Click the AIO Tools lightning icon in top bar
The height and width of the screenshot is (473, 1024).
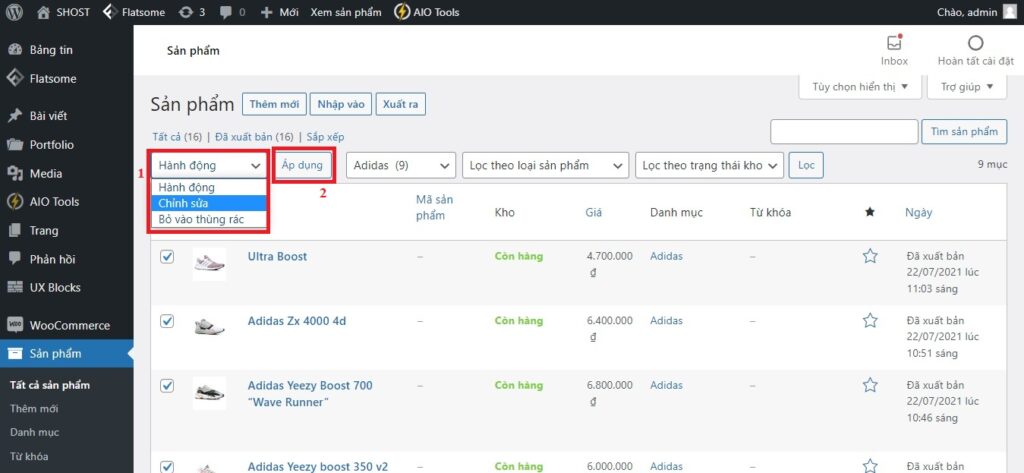[401, 12]
